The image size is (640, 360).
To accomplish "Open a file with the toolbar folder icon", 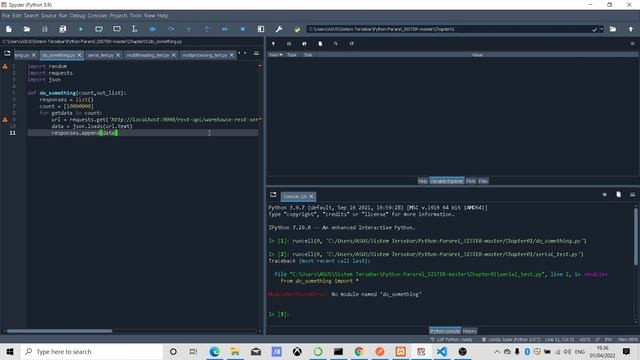I will click(27, 29).
